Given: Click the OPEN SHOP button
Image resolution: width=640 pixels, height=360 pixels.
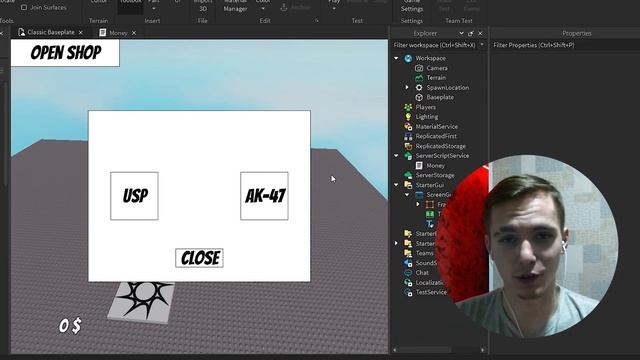Looking at the screenshot, I should click(65, 53).
